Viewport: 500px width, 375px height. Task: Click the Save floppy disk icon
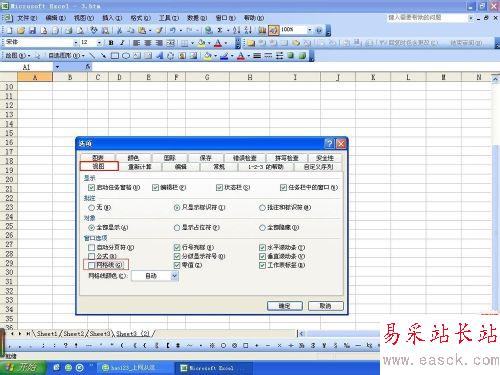coord(32,31)
